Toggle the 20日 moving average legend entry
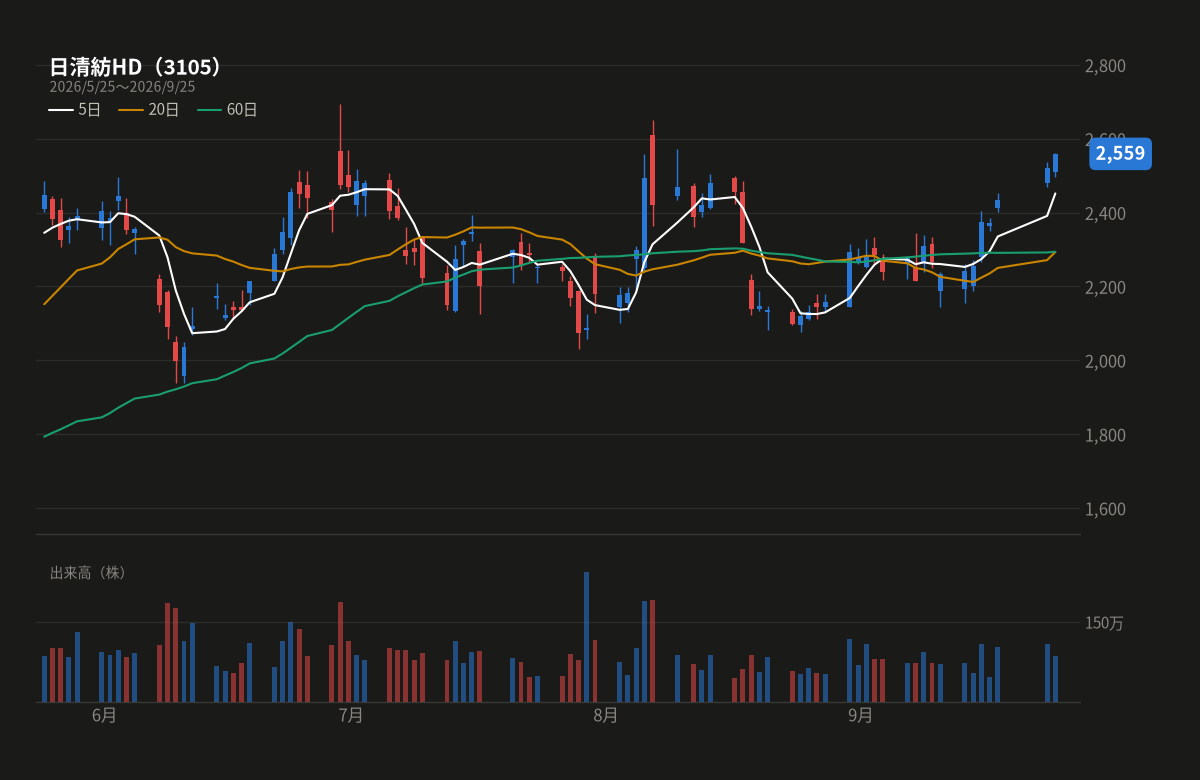Image resolution: width=1200 pixels, height=780 pixels. (149, 110)
